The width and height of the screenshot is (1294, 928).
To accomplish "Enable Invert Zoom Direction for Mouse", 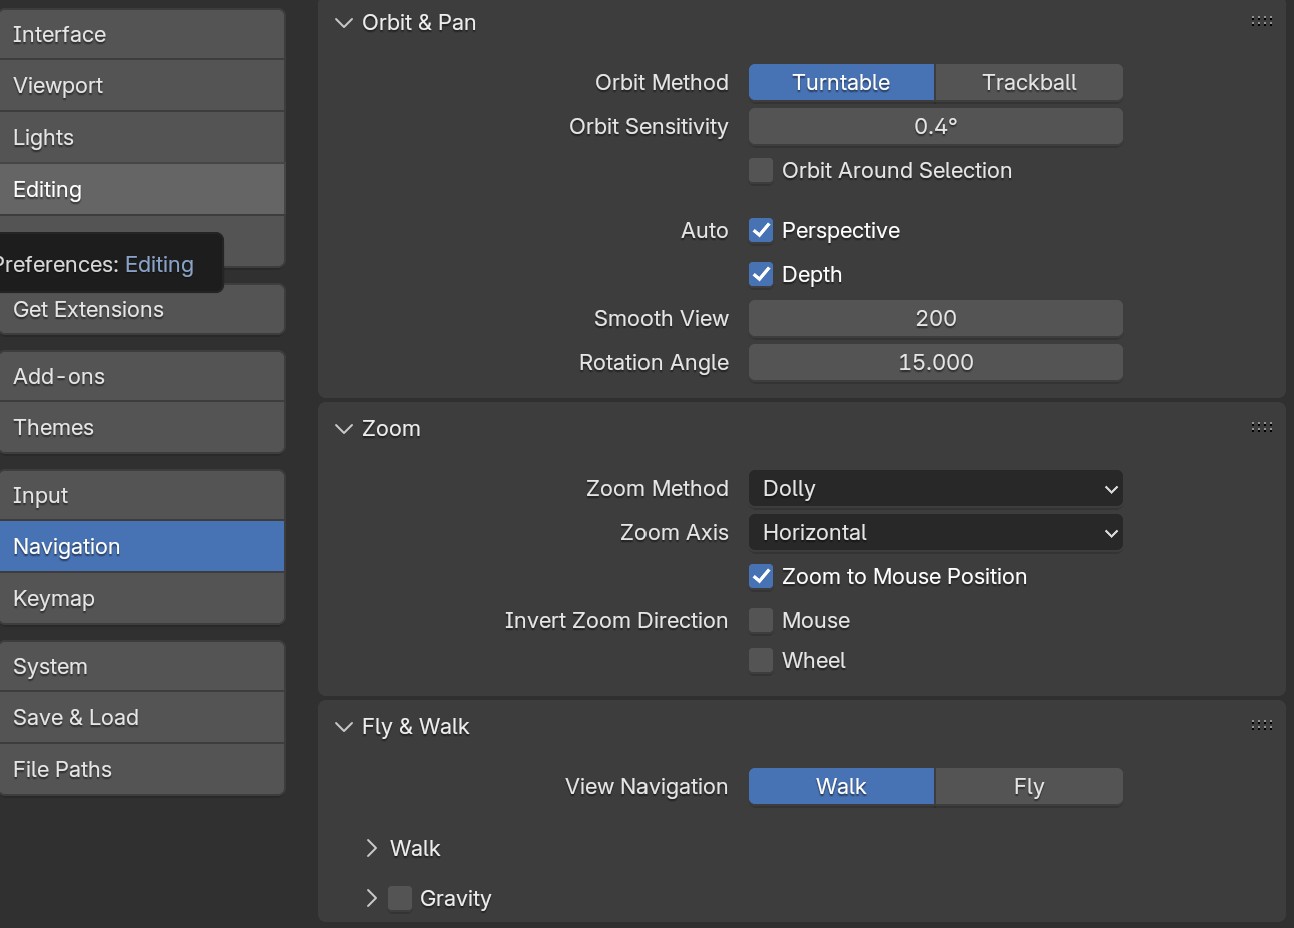I will pyautogui.click(x=761, y=621).
